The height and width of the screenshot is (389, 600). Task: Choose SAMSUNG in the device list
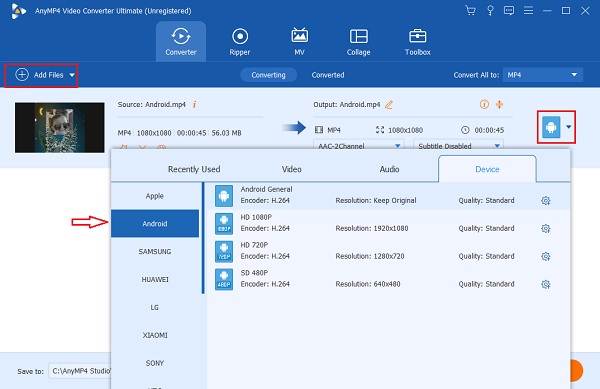tap(155, 252)
